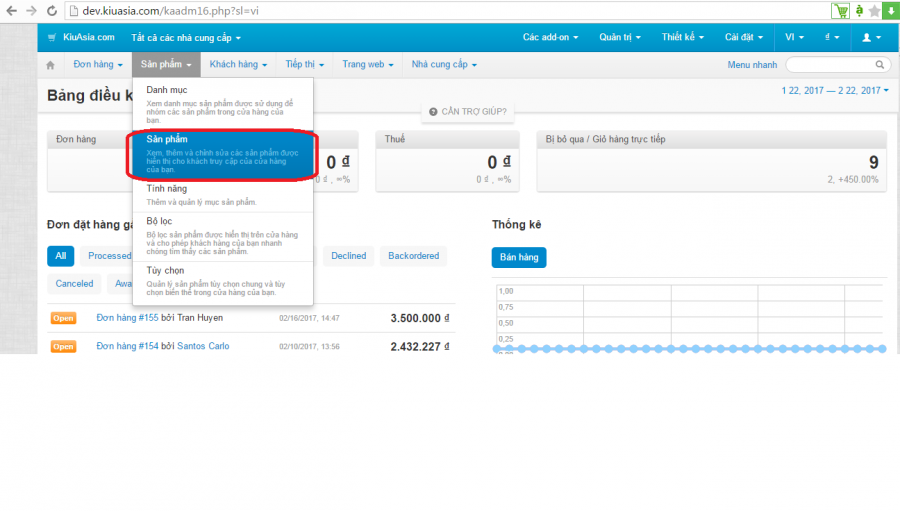Click the 2.432.227 đ order amount
This screenshot has height=511, width=900.
(x=420, y=347)
